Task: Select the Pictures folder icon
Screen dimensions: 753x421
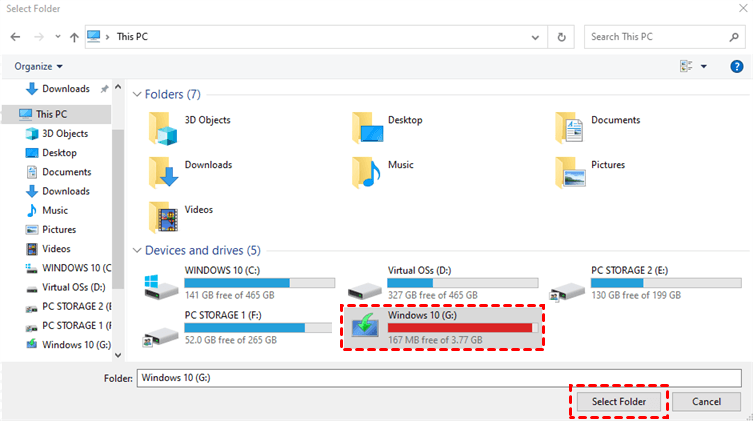Action: tap(571, 172)
